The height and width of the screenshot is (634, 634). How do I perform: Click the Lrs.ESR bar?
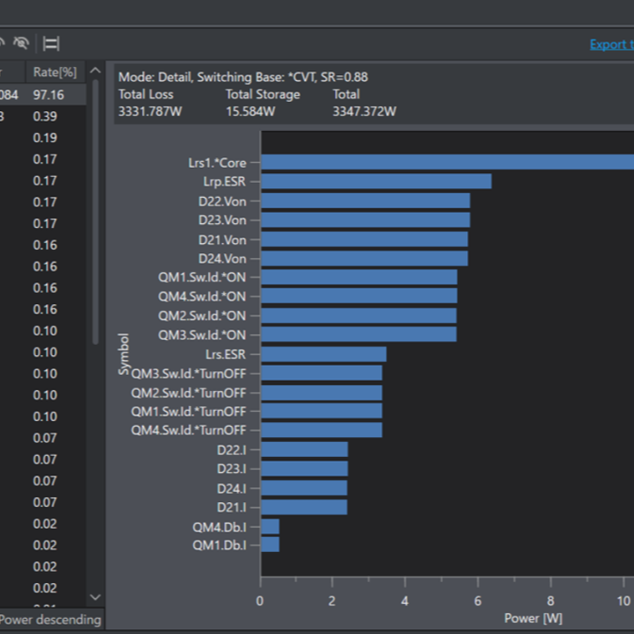pos(323,354)
